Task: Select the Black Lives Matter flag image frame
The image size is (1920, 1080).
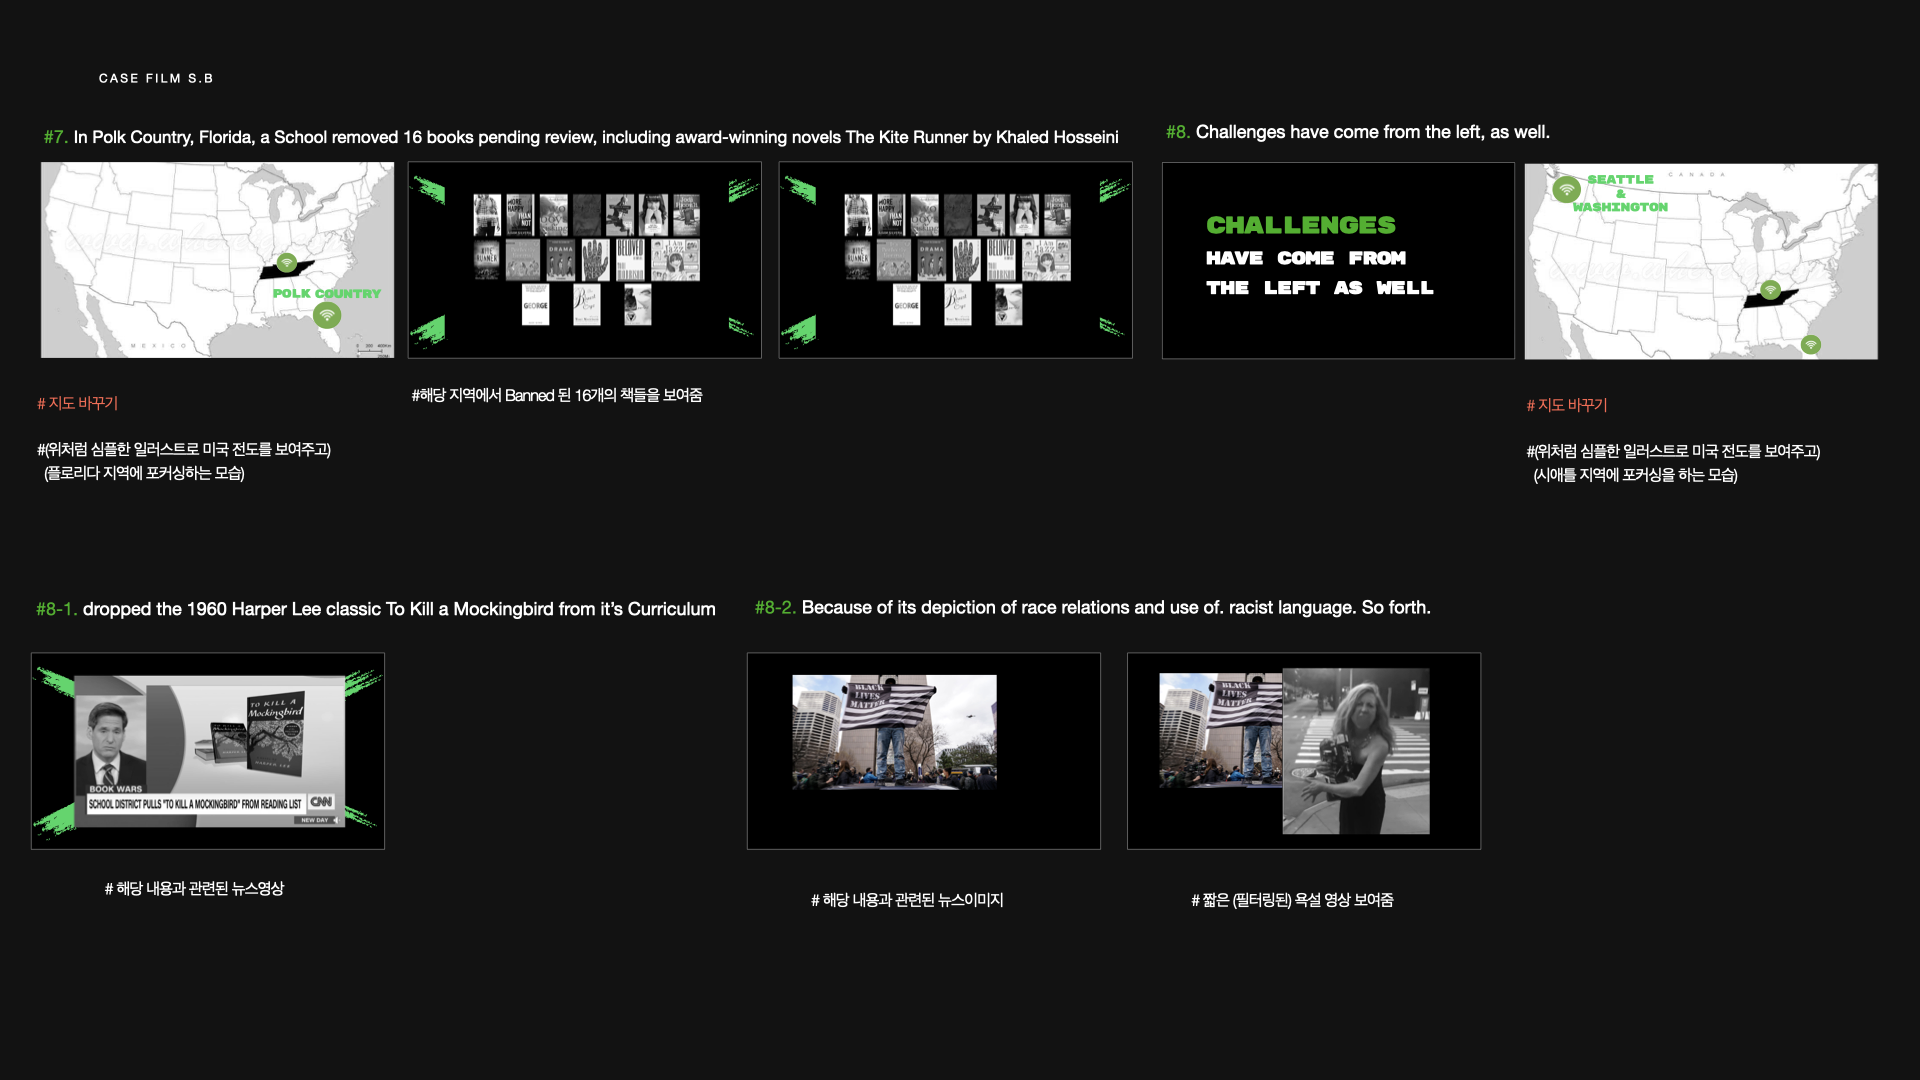Action: coord(923,751)
